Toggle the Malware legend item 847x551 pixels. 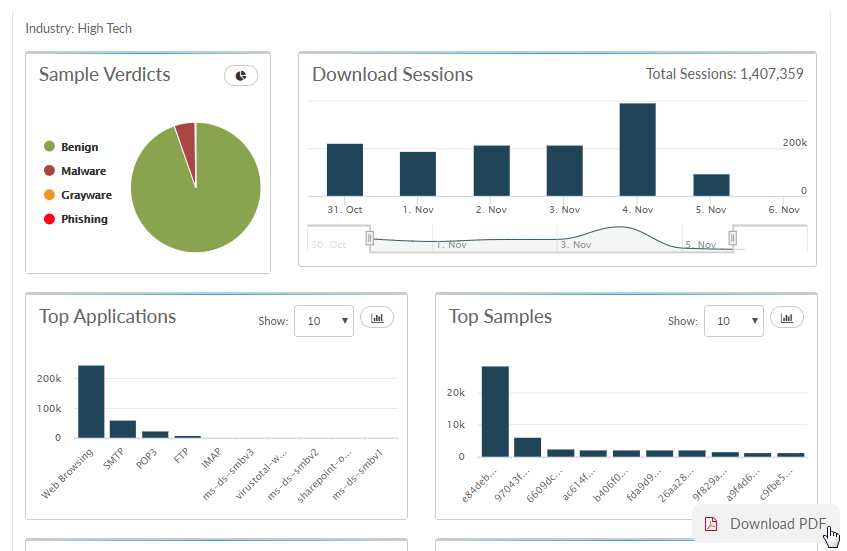82,171
